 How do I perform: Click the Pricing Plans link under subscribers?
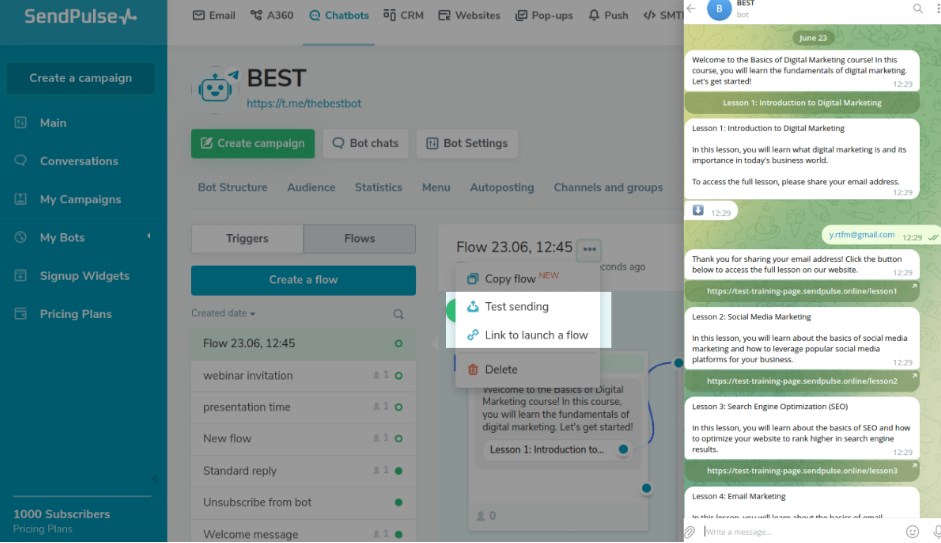[x=43, y=529]
